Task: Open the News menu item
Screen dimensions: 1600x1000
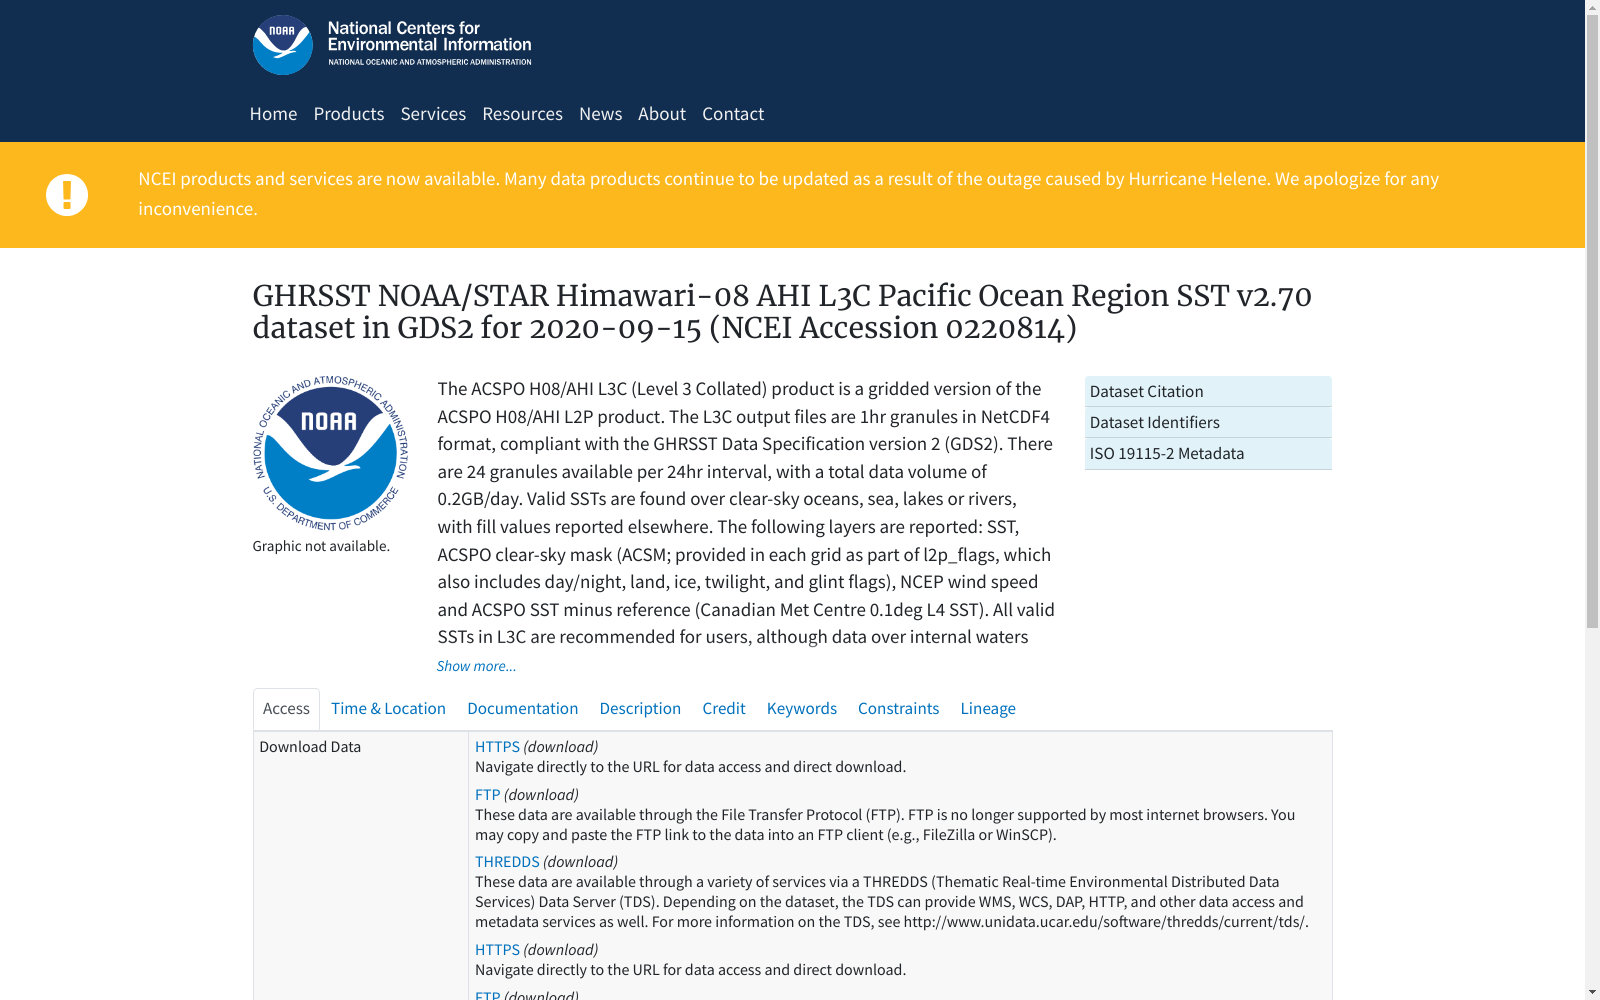Action: (600, 114)
